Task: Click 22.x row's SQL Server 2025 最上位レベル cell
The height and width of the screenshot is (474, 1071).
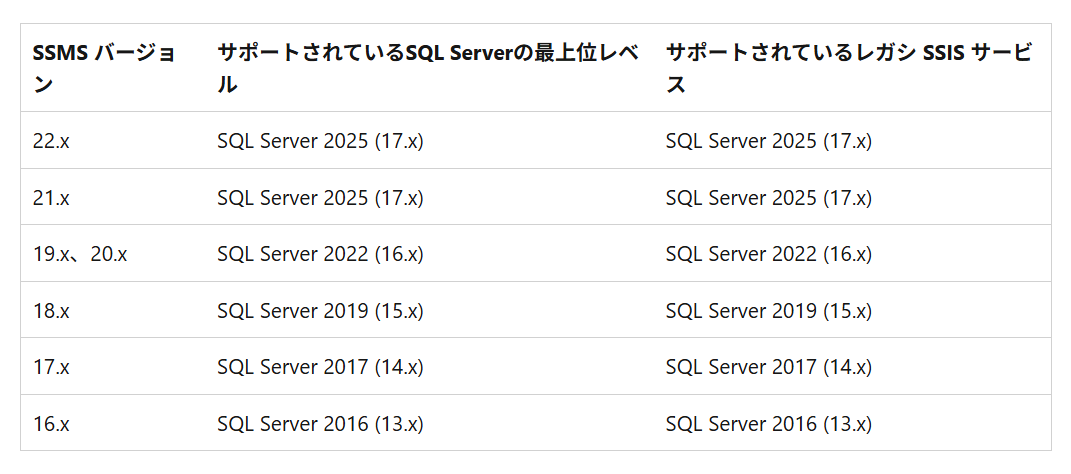Action: tap(320, 141)
